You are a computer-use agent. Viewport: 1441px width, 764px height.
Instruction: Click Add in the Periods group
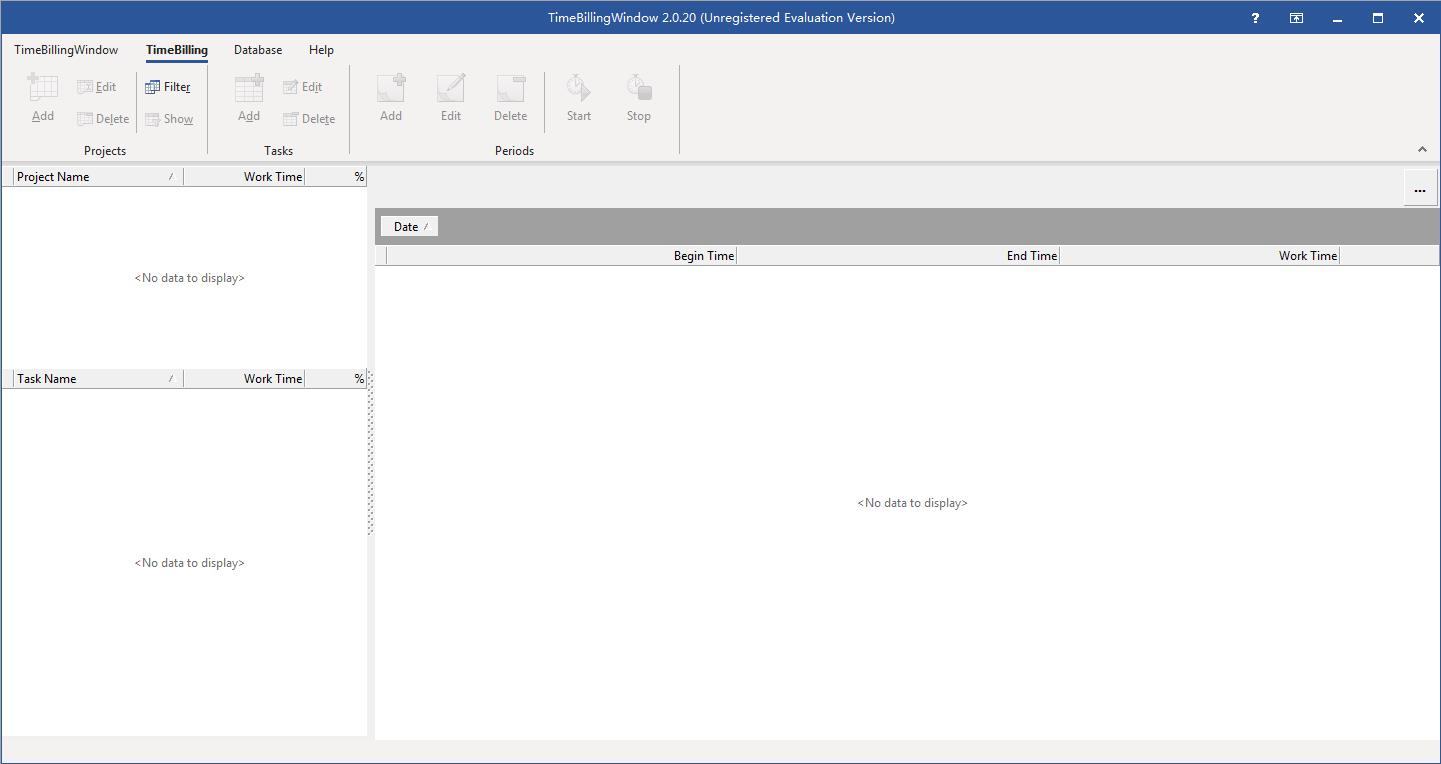(x=391, y=98)
